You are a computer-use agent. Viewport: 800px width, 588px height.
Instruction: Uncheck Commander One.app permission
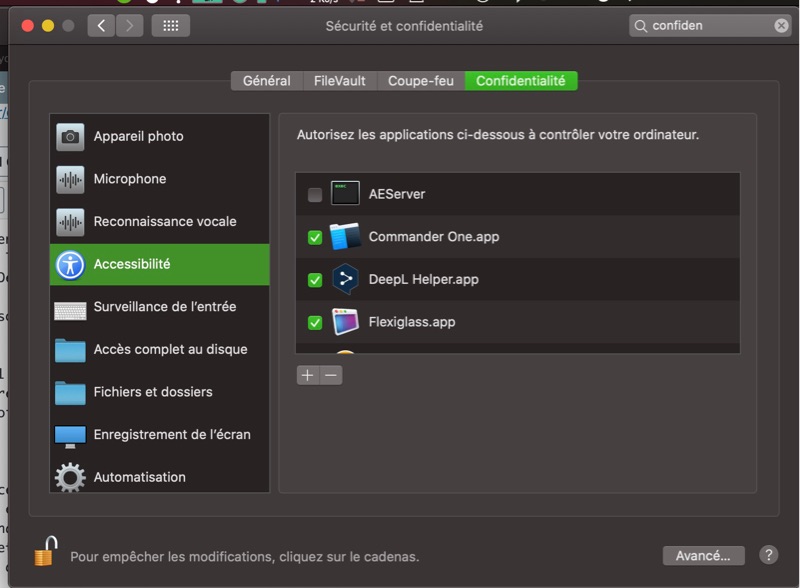click(x=315, y=238)
